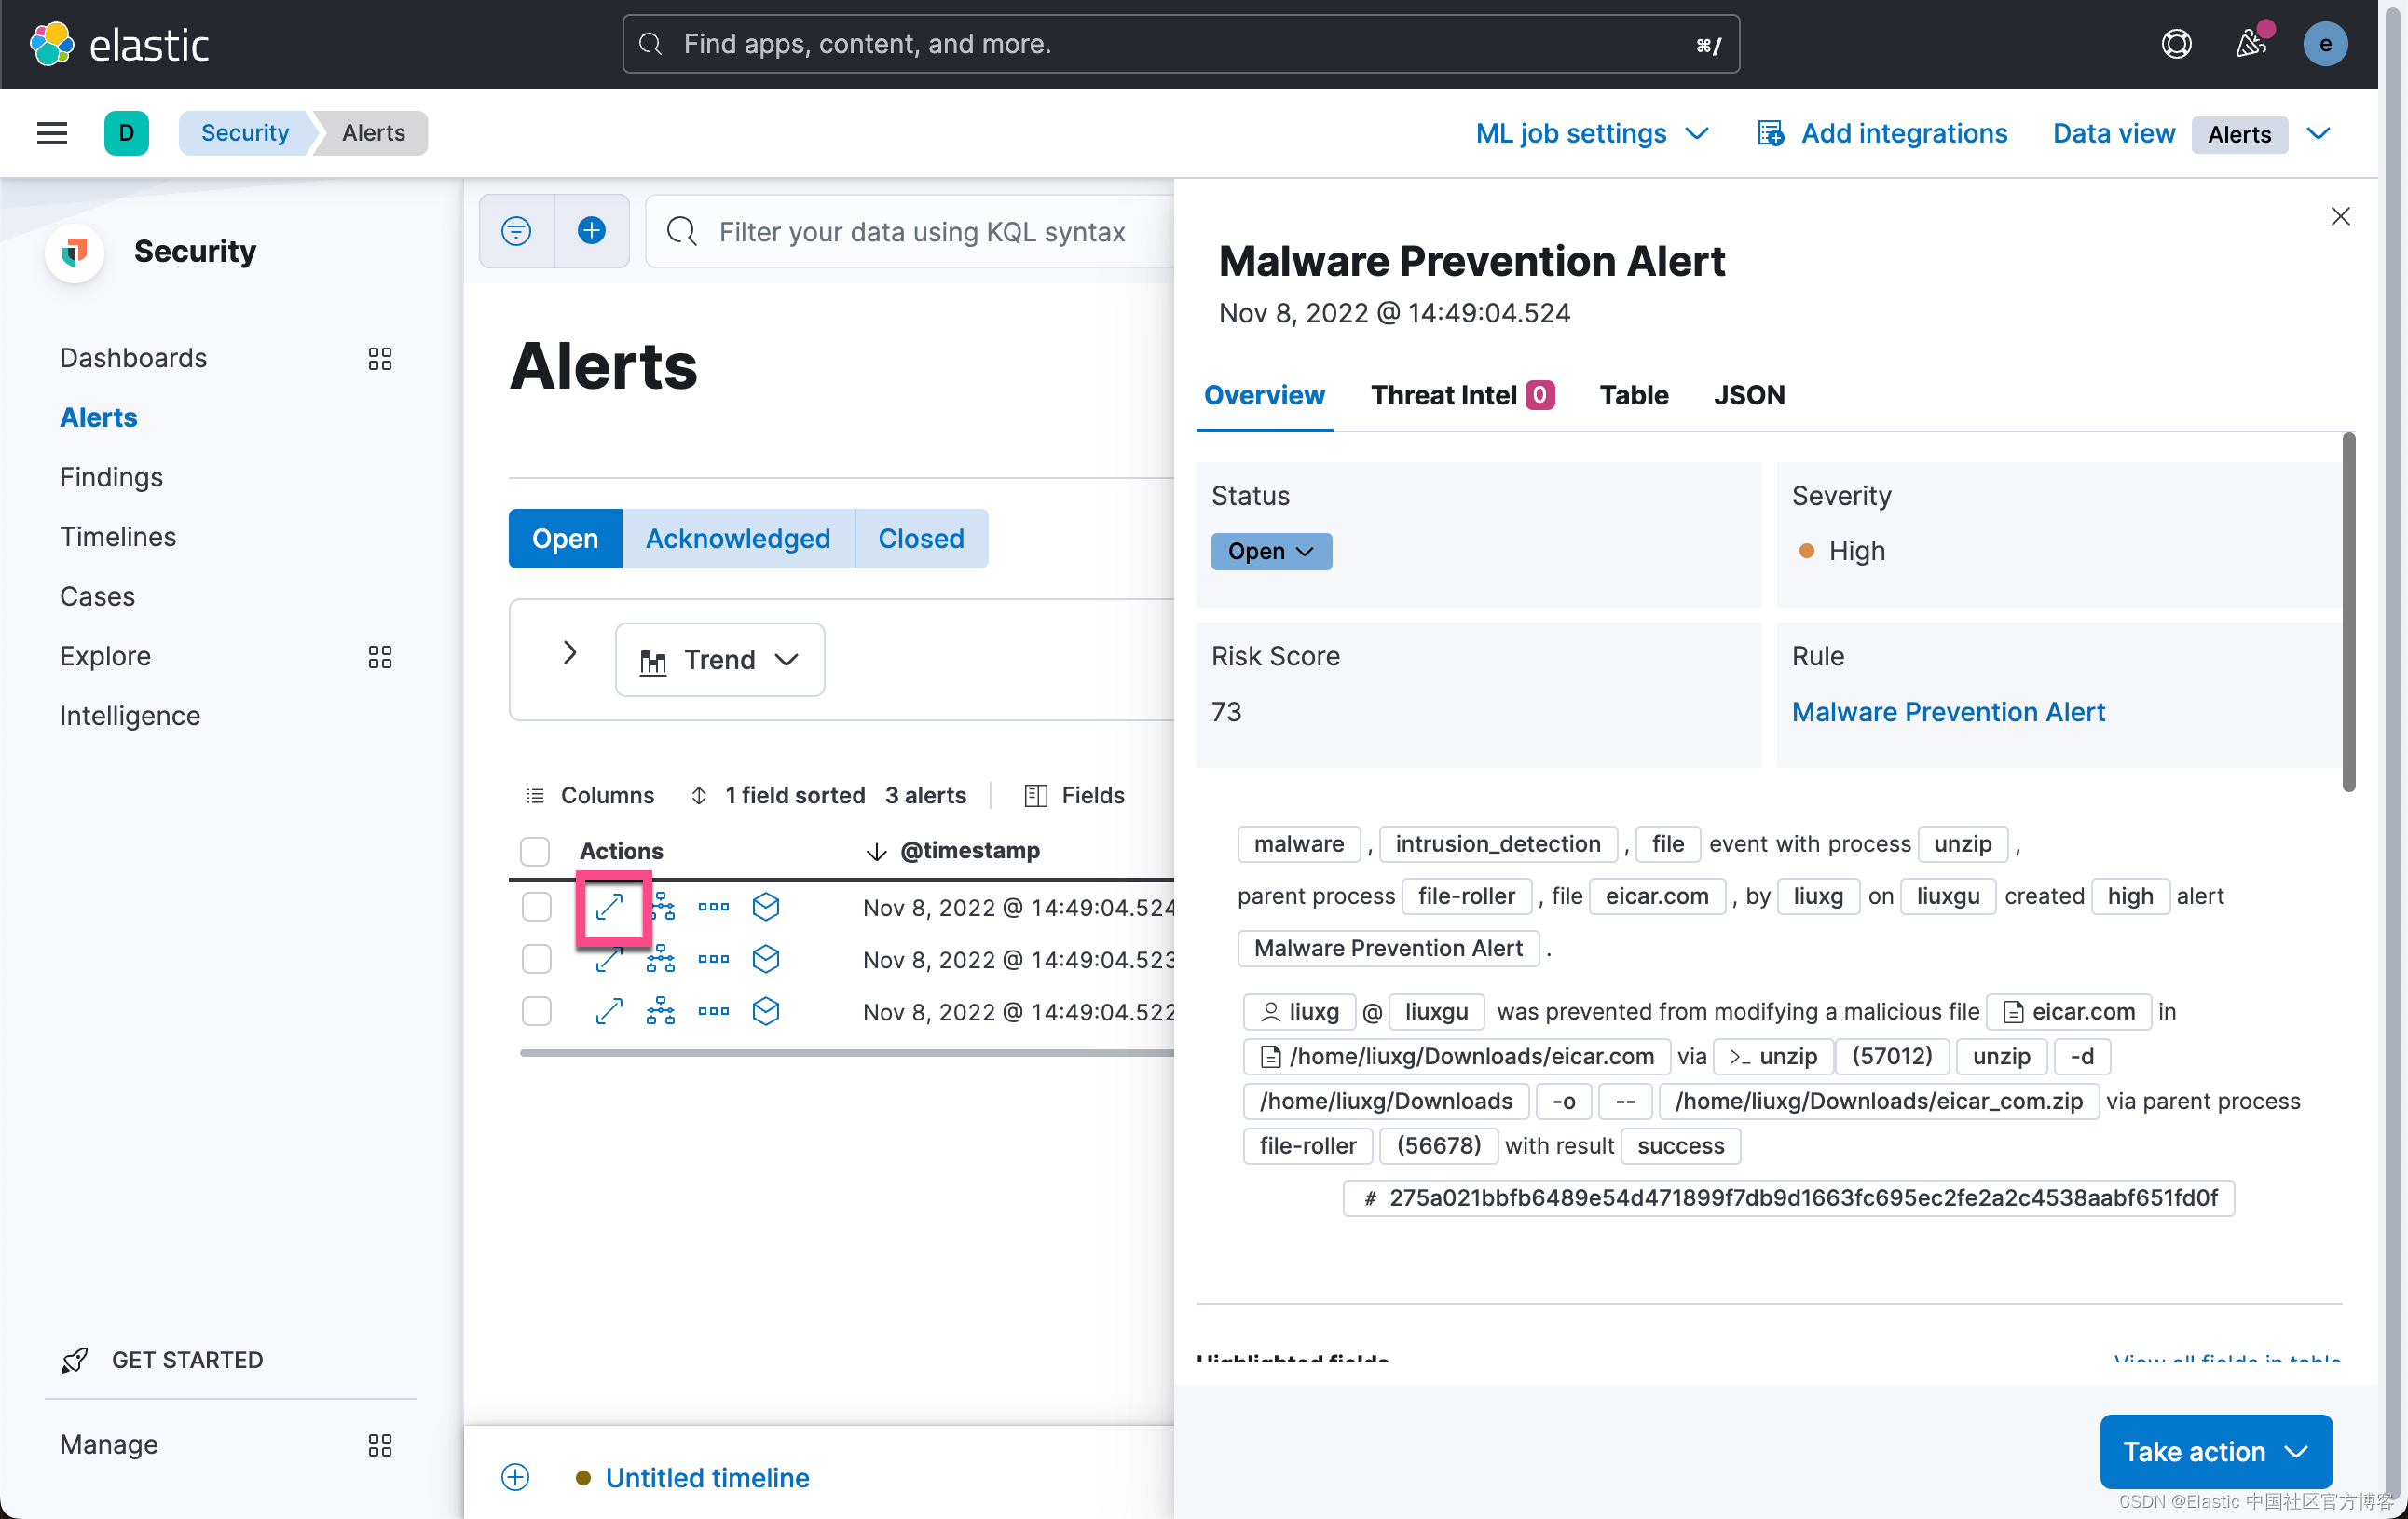
Task: Change alert status Open dropdown
Action: [1271, 551]
